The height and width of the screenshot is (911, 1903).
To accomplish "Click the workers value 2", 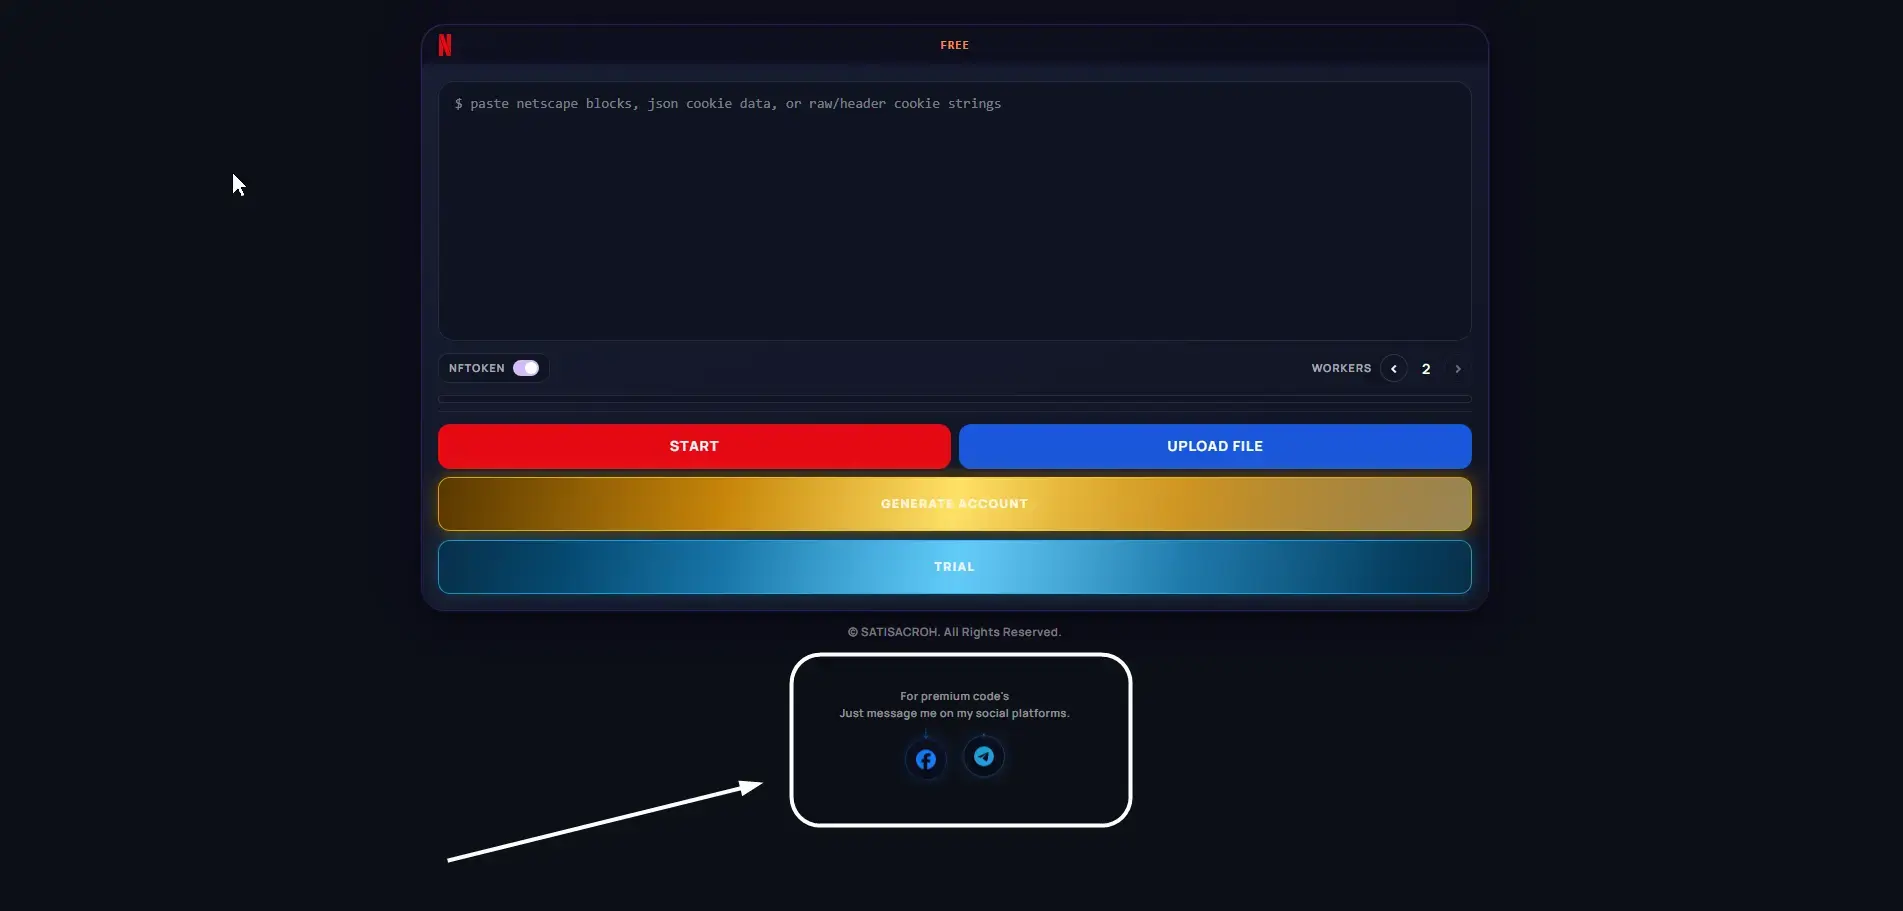I will pos(1426,369).
